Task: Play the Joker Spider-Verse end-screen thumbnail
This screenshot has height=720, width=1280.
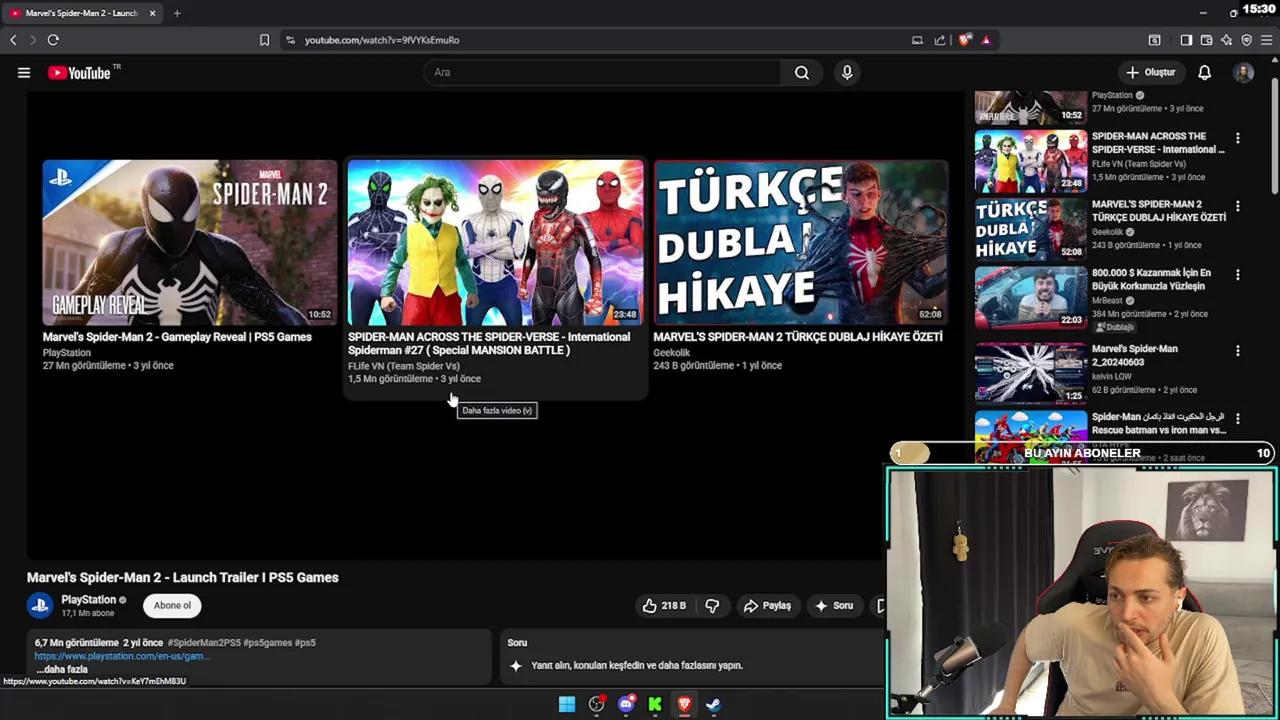Action: pyautogui.click(x=495, y=242)
